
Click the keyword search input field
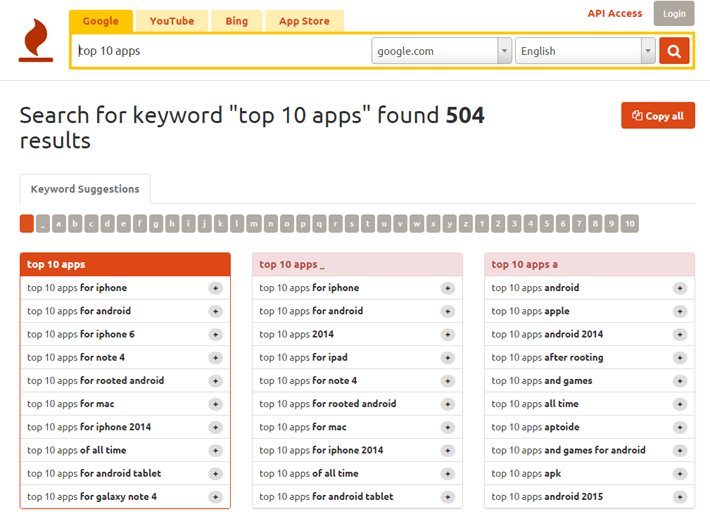[x=220, y=51]
